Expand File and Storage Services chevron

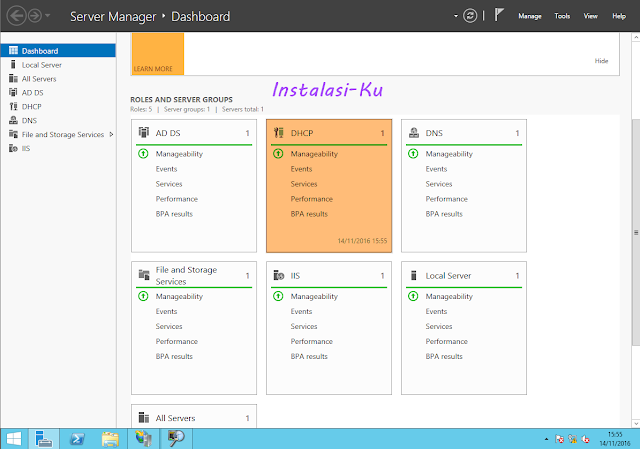point(111,134)
